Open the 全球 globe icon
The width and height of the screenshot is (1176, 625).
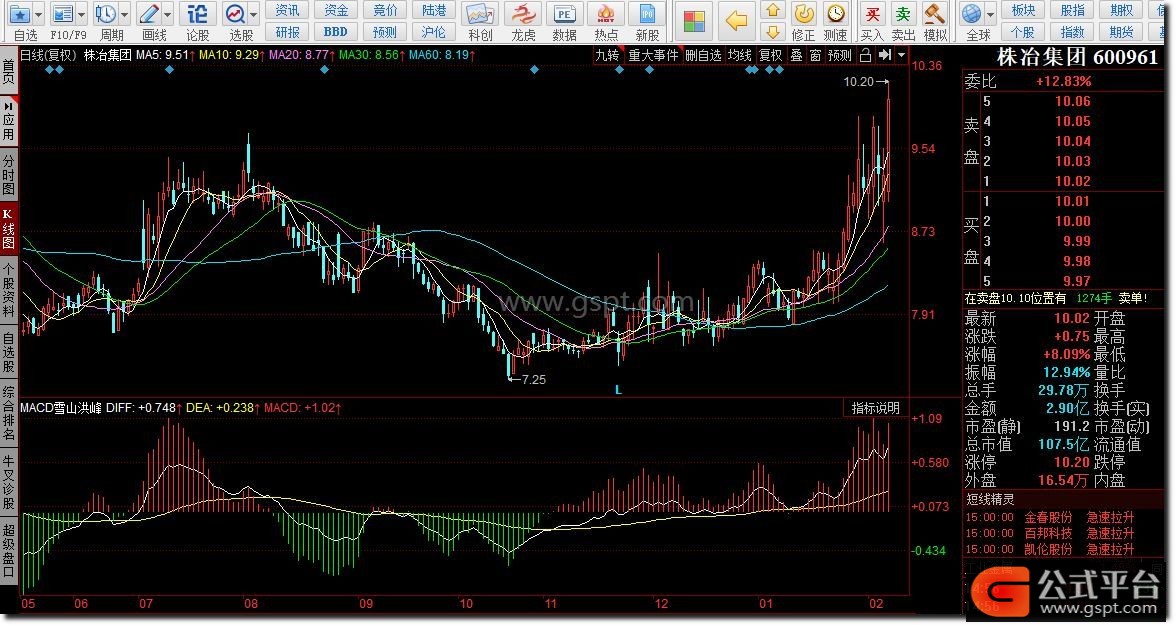coord(972,14)
